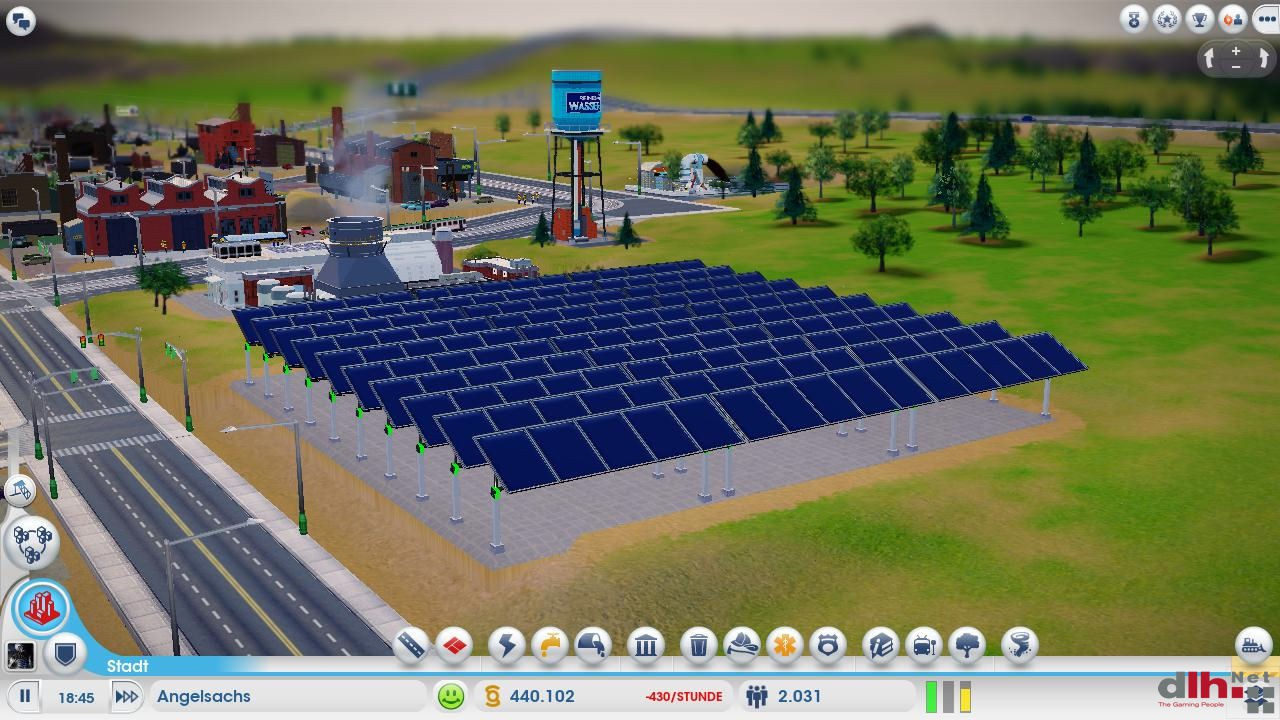Image resolution: width=1280 pixels, height=720 pixels.
Task: Select the red city view button
Action: click(x=42, y=607)
